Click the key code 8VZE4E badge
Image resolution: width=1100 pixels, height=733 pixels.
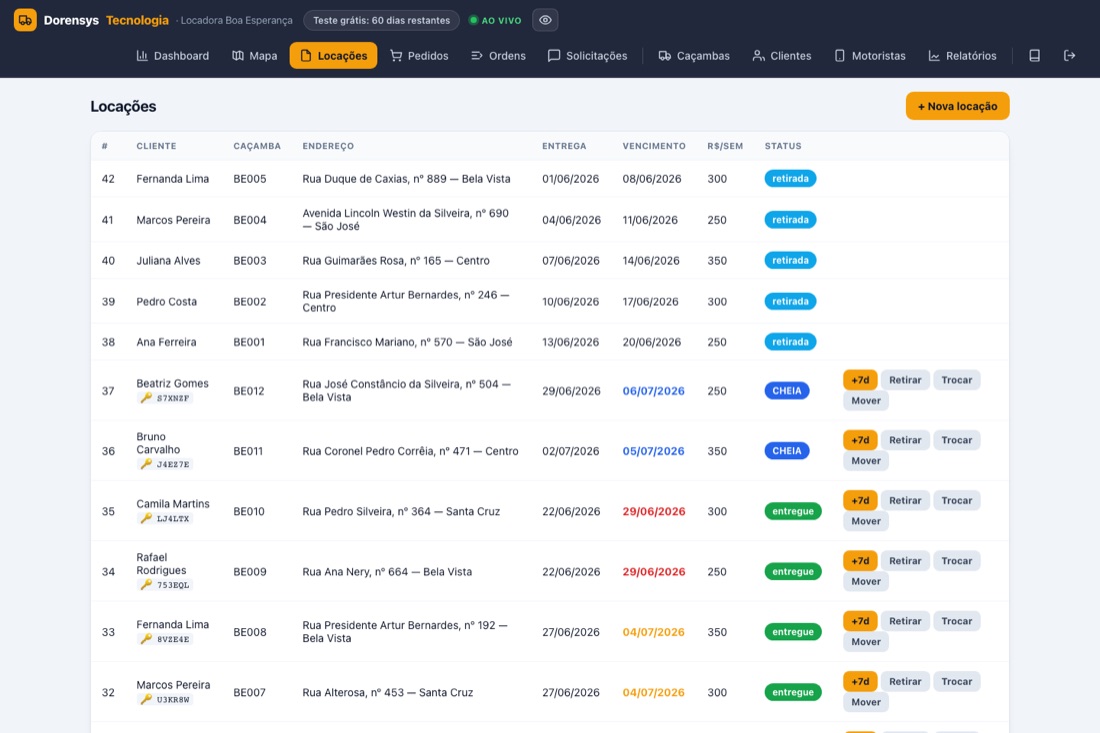click(165, 639)
